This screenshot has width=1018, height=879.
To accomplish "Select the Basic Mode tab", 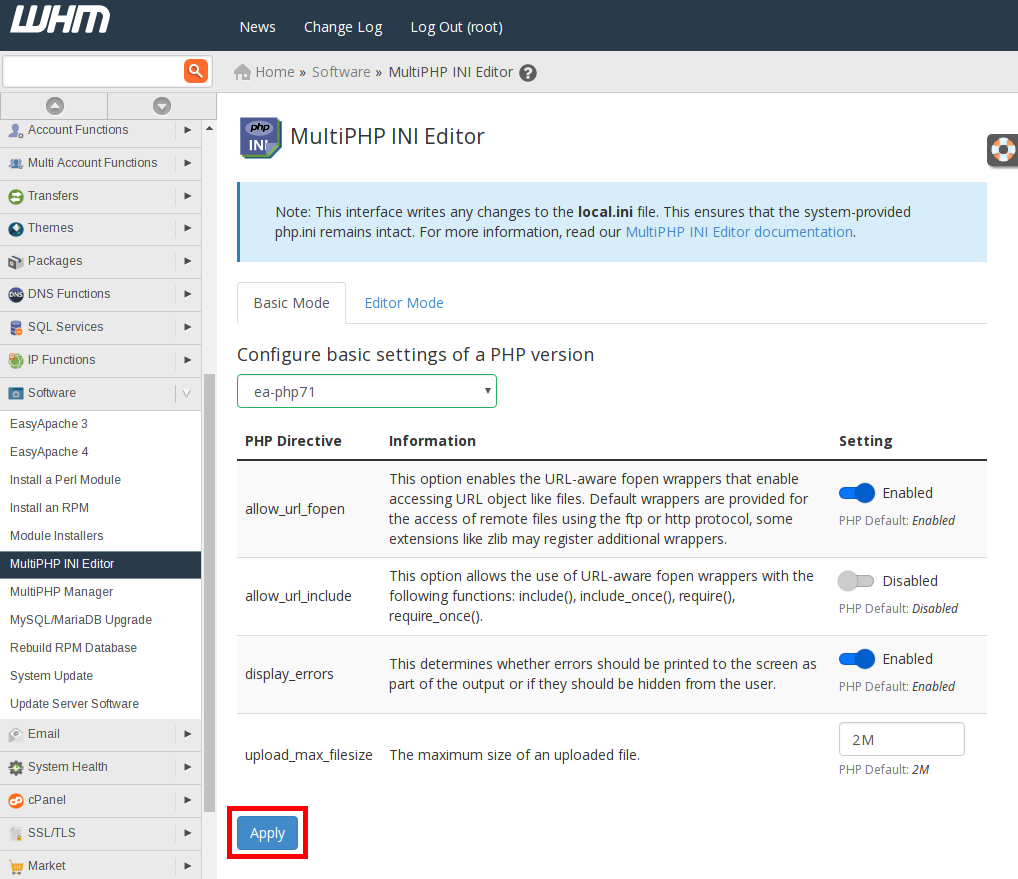I will pyautogui.click(x=292, y=303).
